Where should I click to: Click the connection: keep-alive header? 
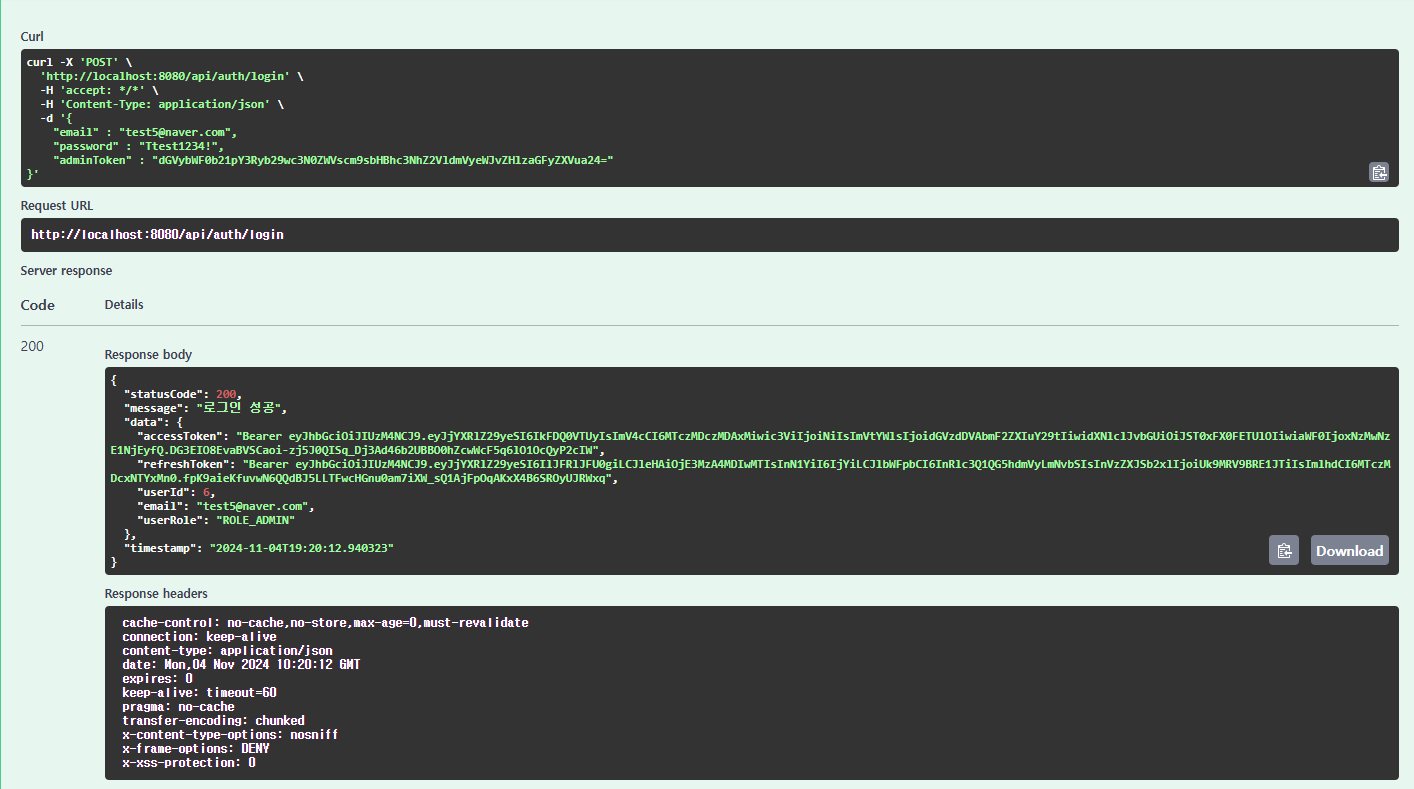(199, 636)
